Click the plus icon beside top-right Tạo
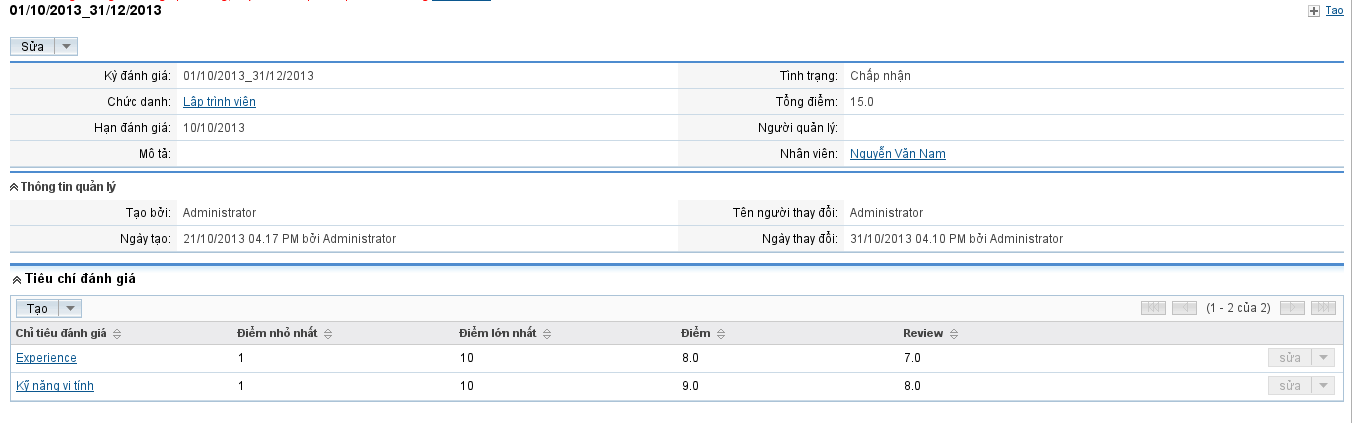Image resolution: width=1352 pixels, height=423 pixels. [1314, 11]
